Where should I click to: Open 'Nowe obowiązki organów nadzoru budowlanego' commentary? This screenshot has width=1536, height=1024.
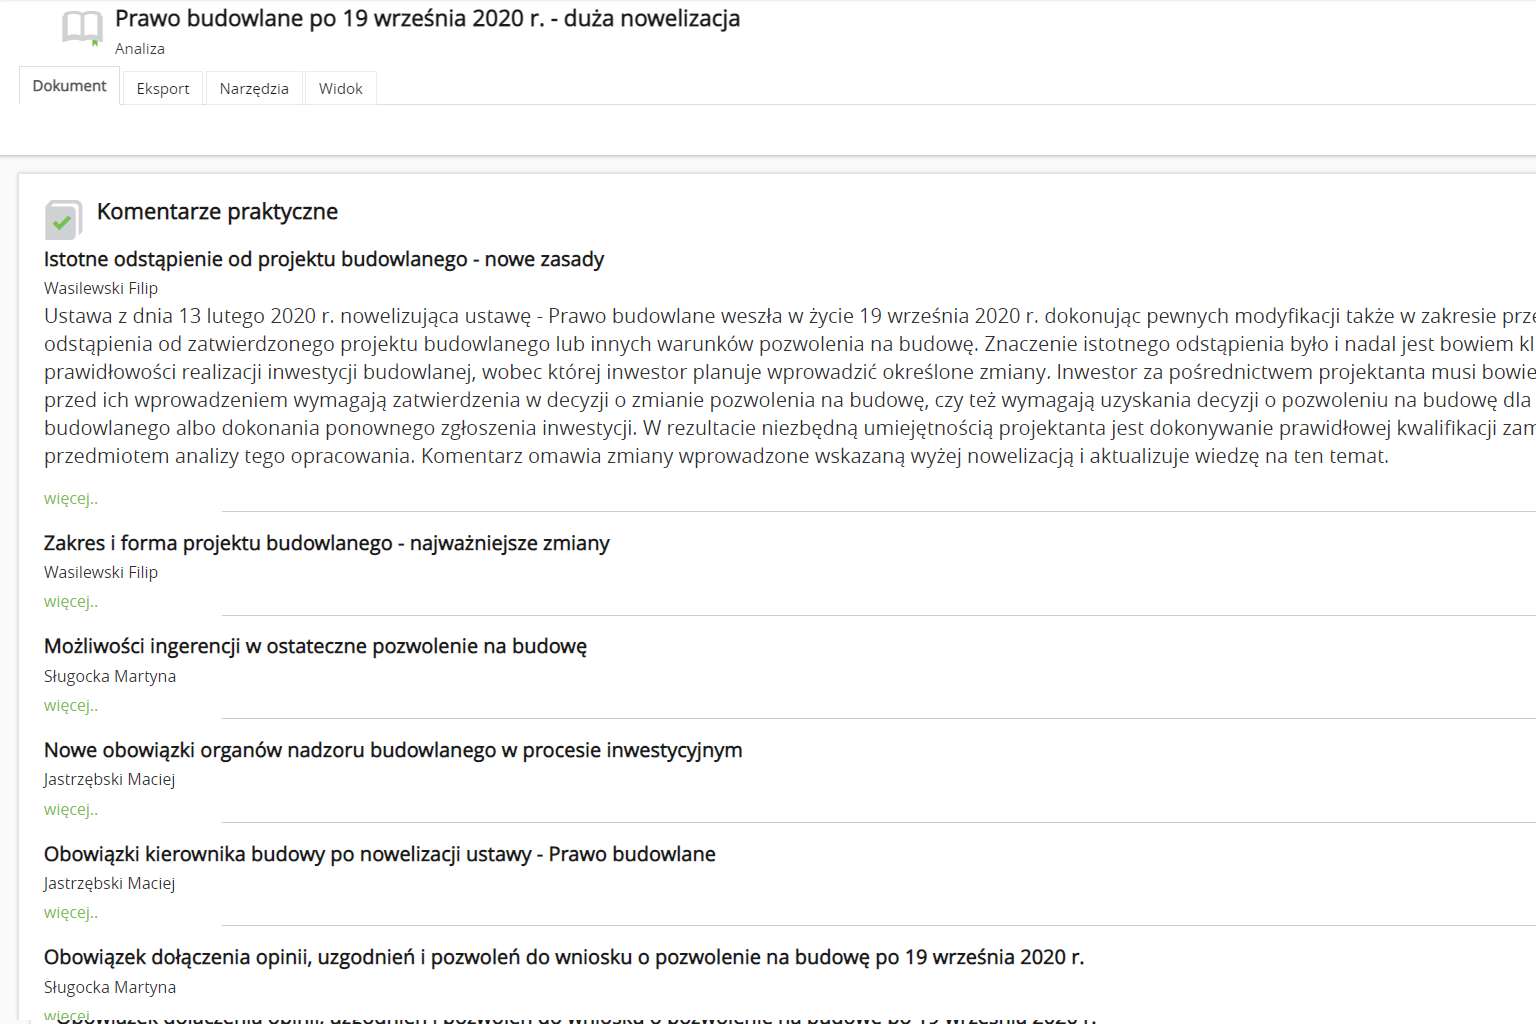click(393, 750)
